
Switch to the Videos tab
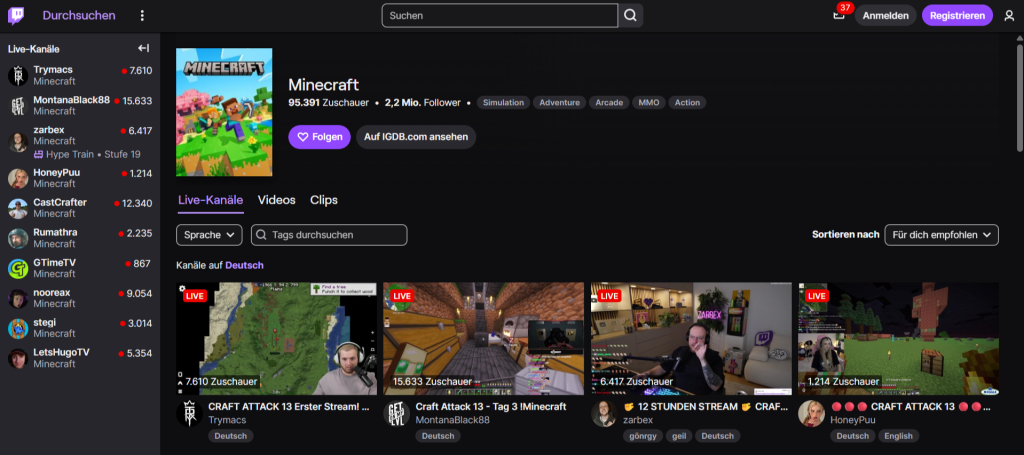(276, 200)
